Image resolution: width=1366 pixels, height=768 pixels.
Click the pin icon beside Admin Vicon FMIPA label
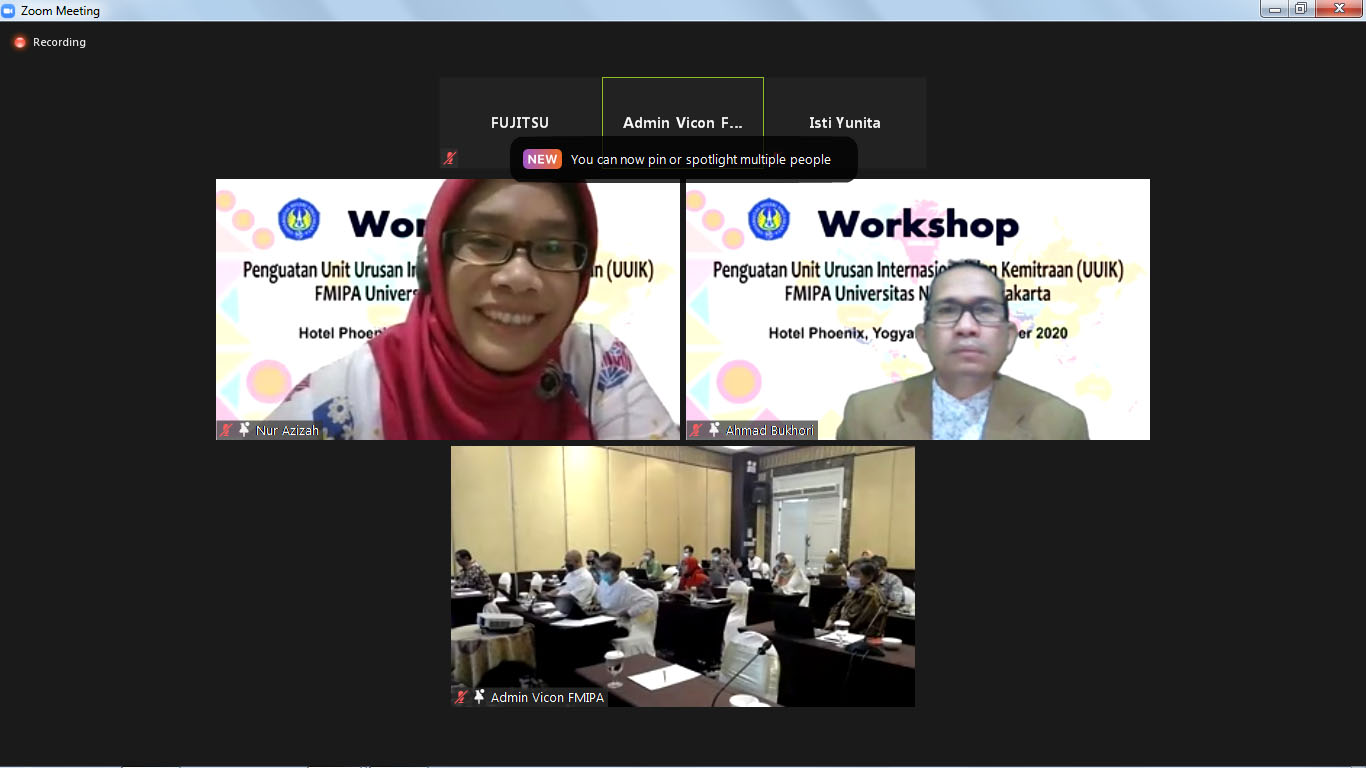(479, 697)
